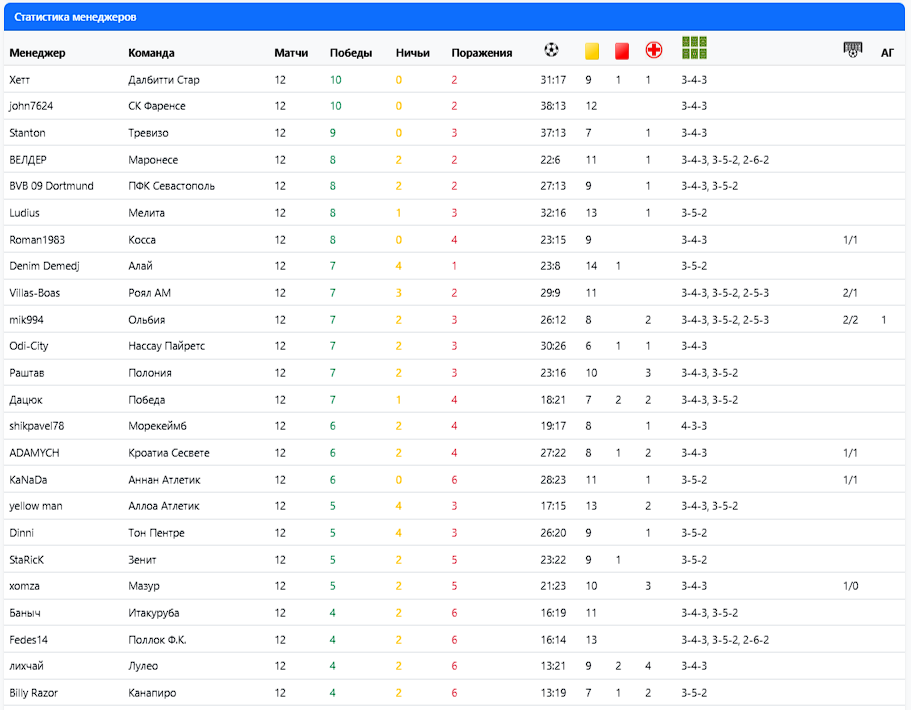Viewport: 911px width, 710px height.
Task: Open the Статистика менеджеров panel title
Action: point(76,17)
